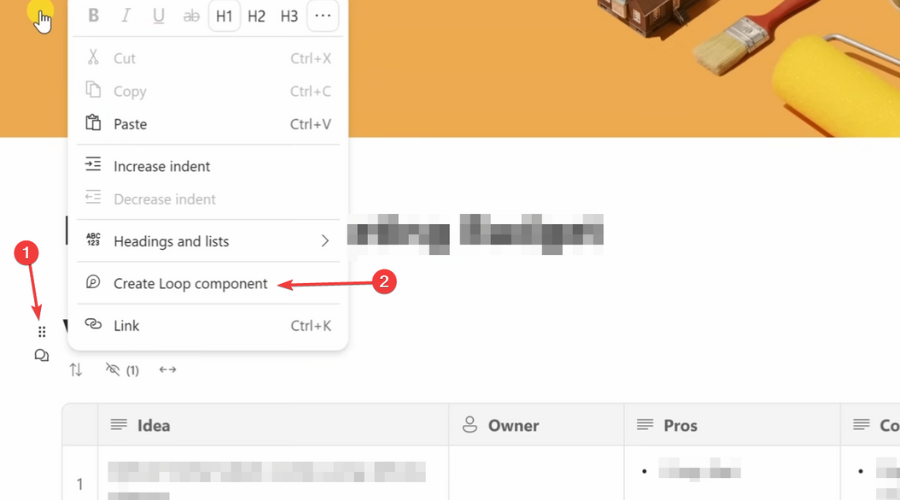Apply italic formatting
The height and width of the screenshot is (500, 900).
(x=126, y=15)
